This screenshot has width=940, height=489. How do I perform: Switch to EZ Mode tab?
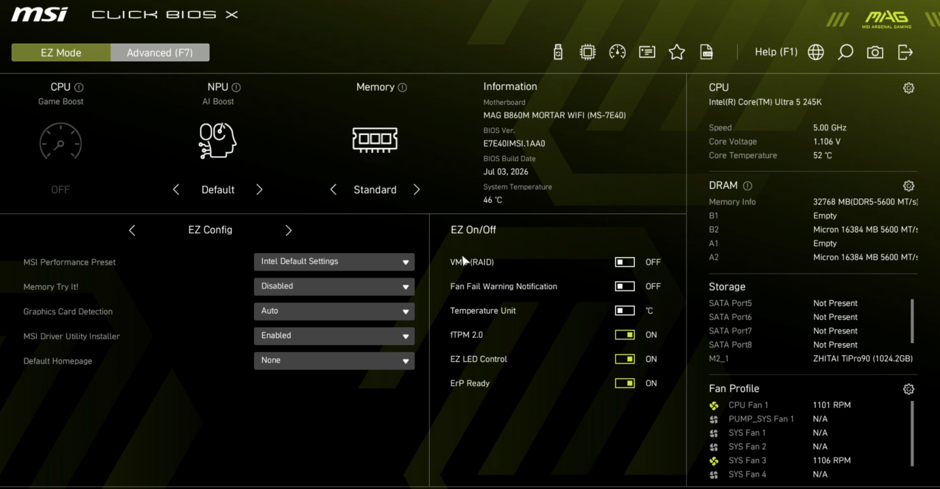pos(61,52)
